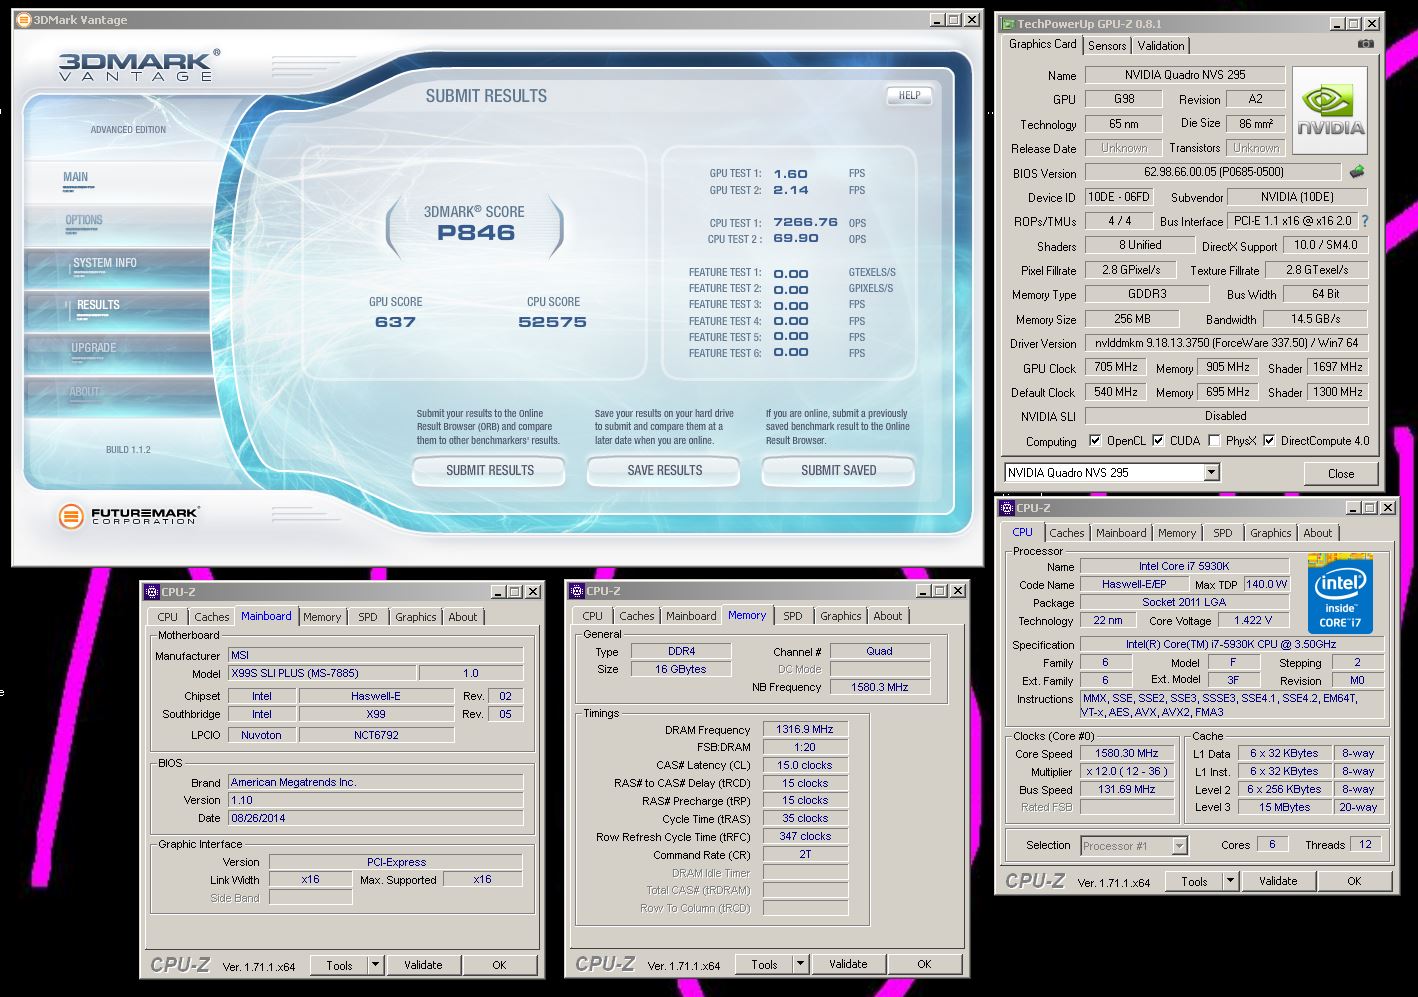This screenshot has height=997, width=1418.
Task: Click the Help button in 3DMark
Action: pyautogui.click(x=909, y=95)
